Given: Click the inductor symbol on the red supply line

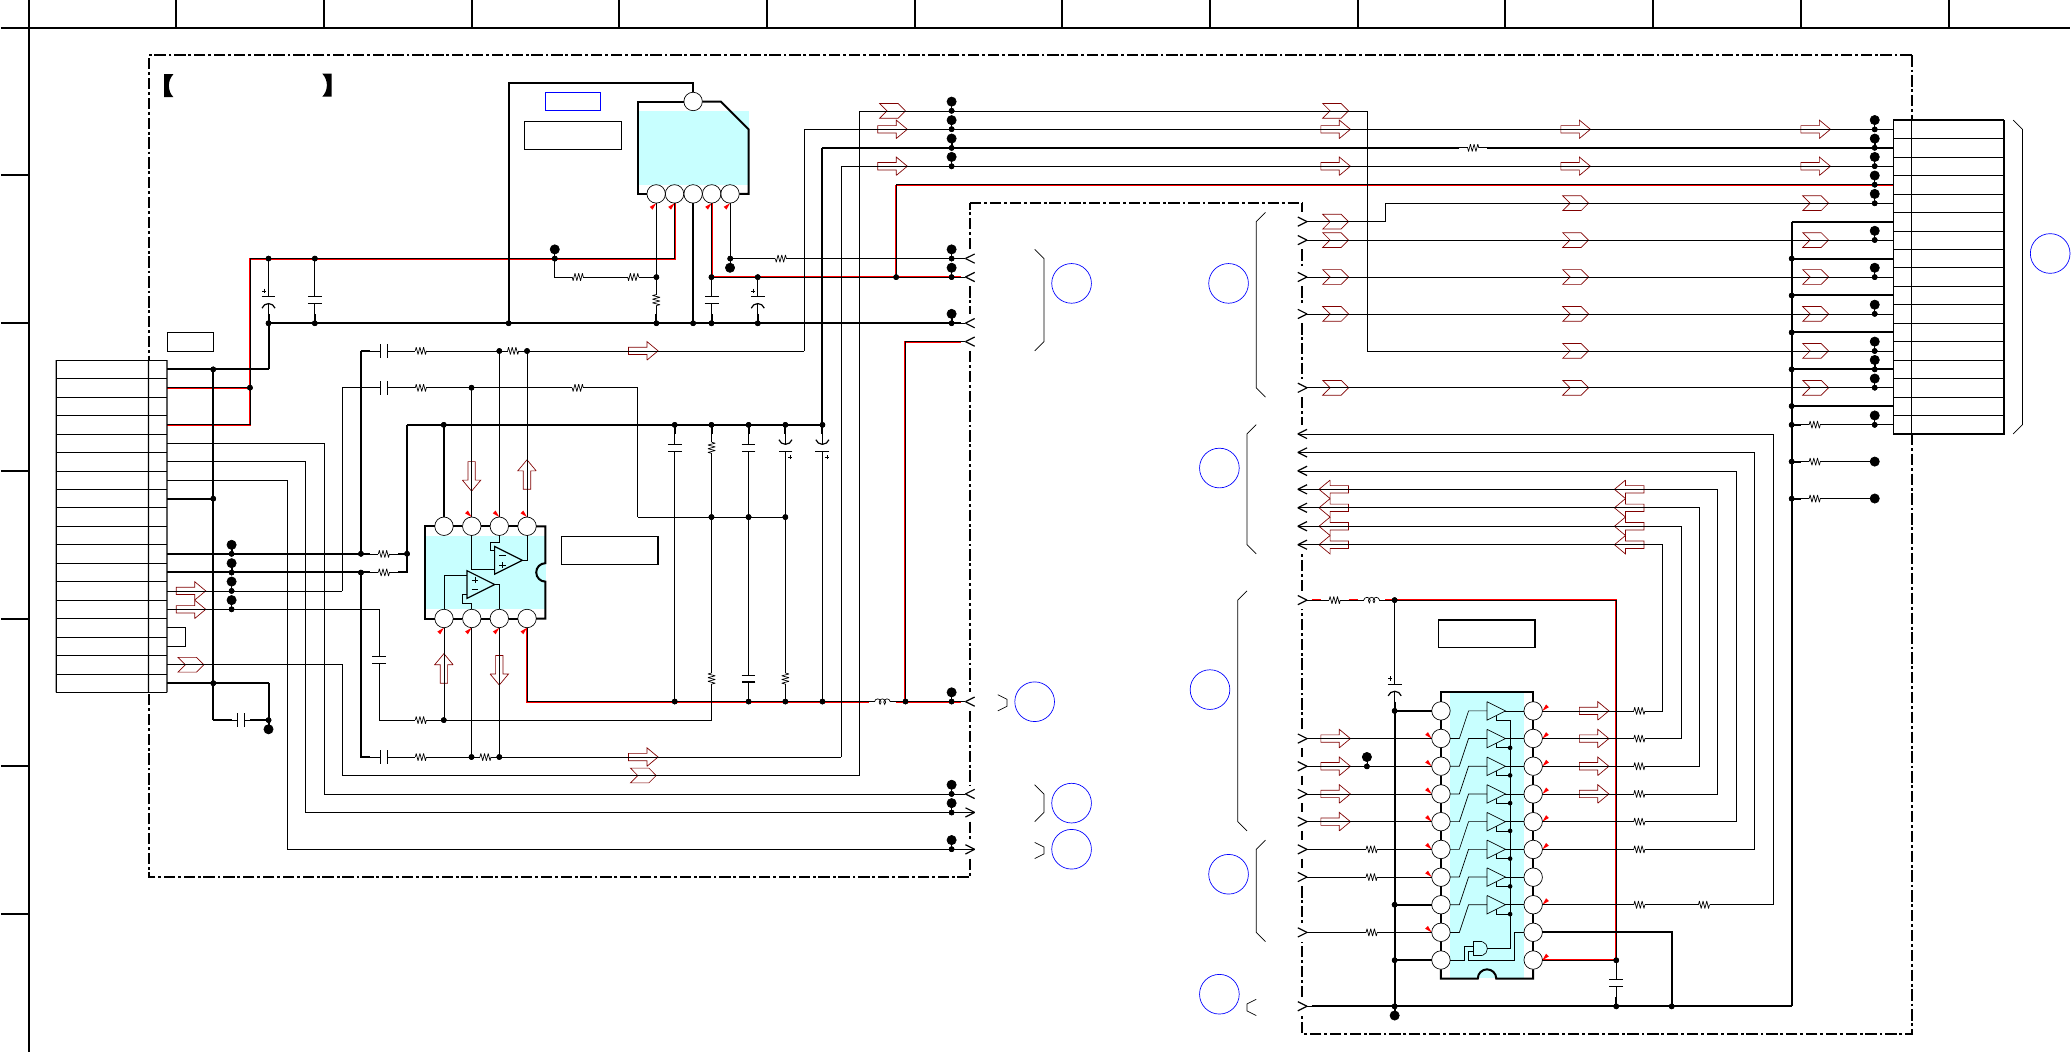Looking at the screenshot, I should (882, 701).
